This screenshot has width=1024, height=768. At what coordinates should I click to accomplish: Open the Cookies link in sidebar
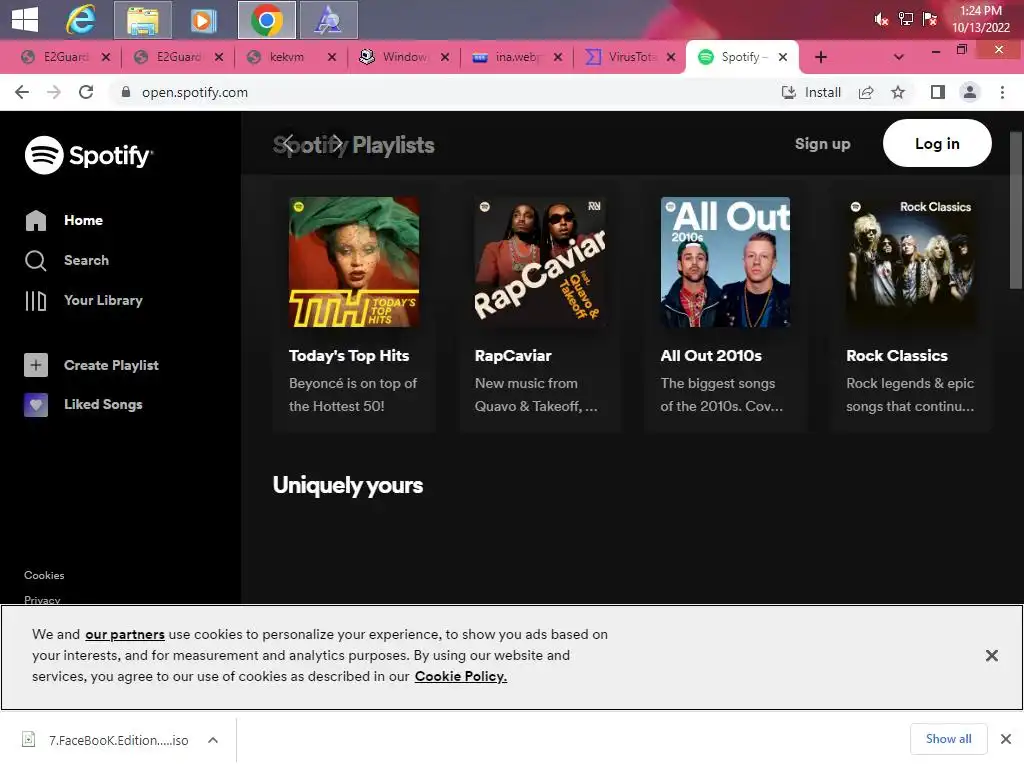(44, 575)
